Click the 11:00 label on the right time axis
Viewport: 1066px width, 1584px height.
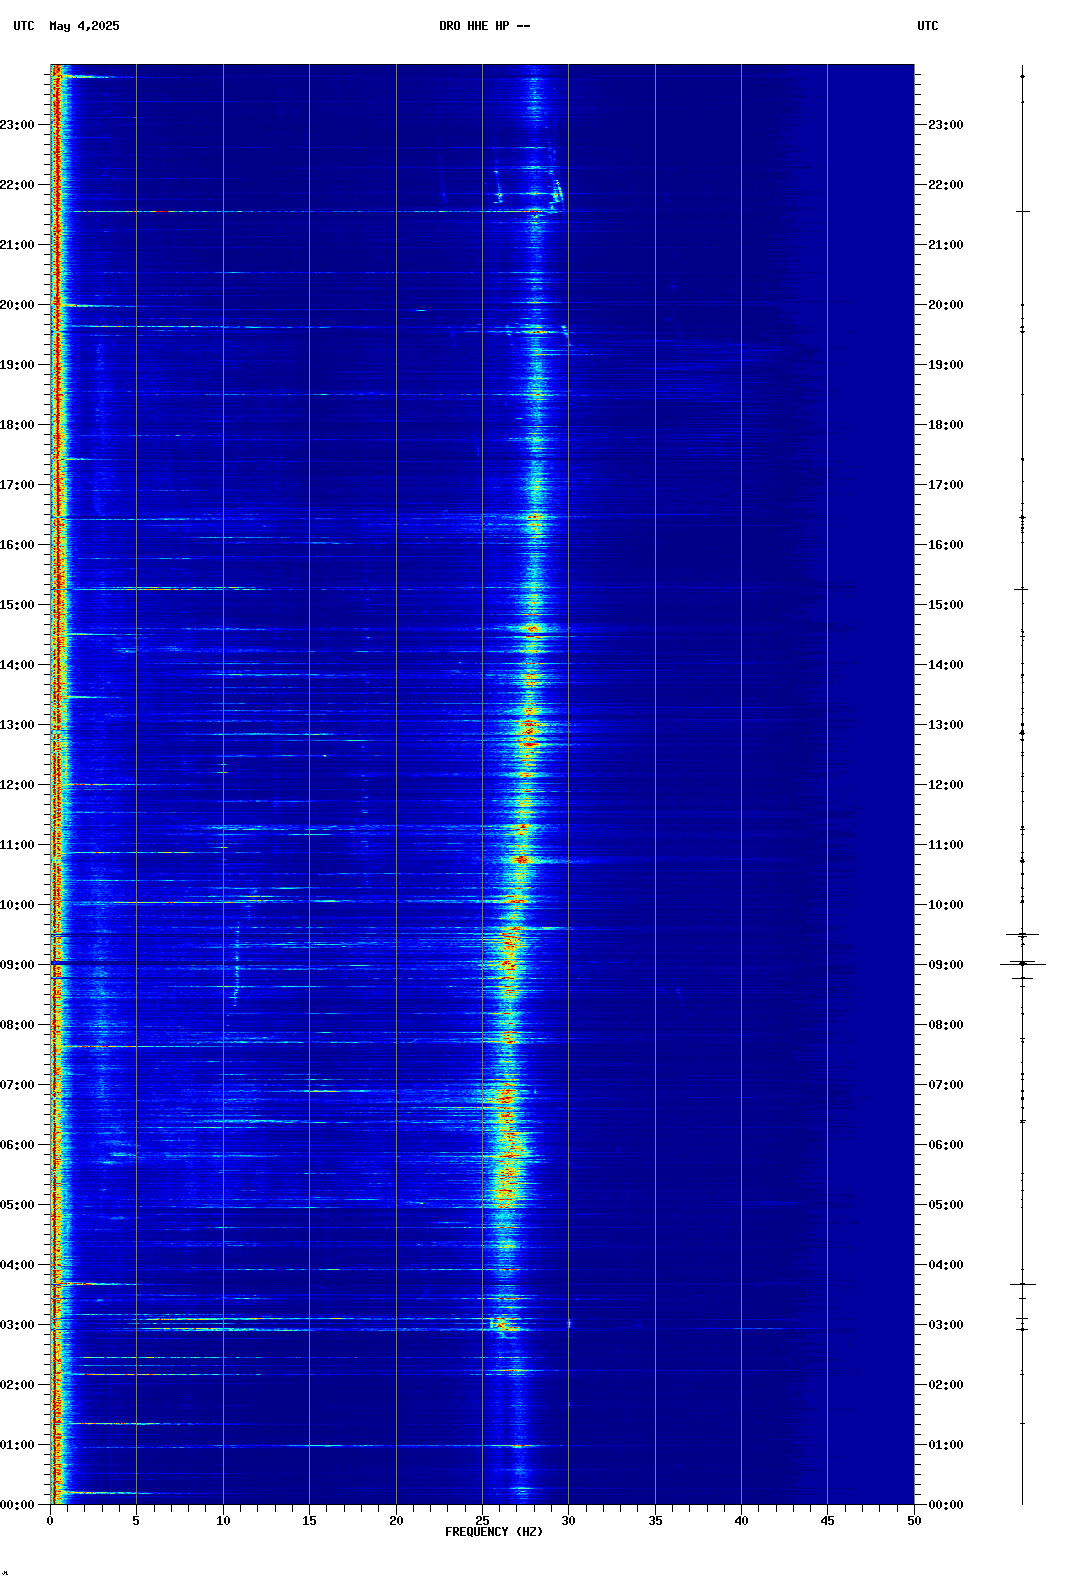click(x=946, y=845)
